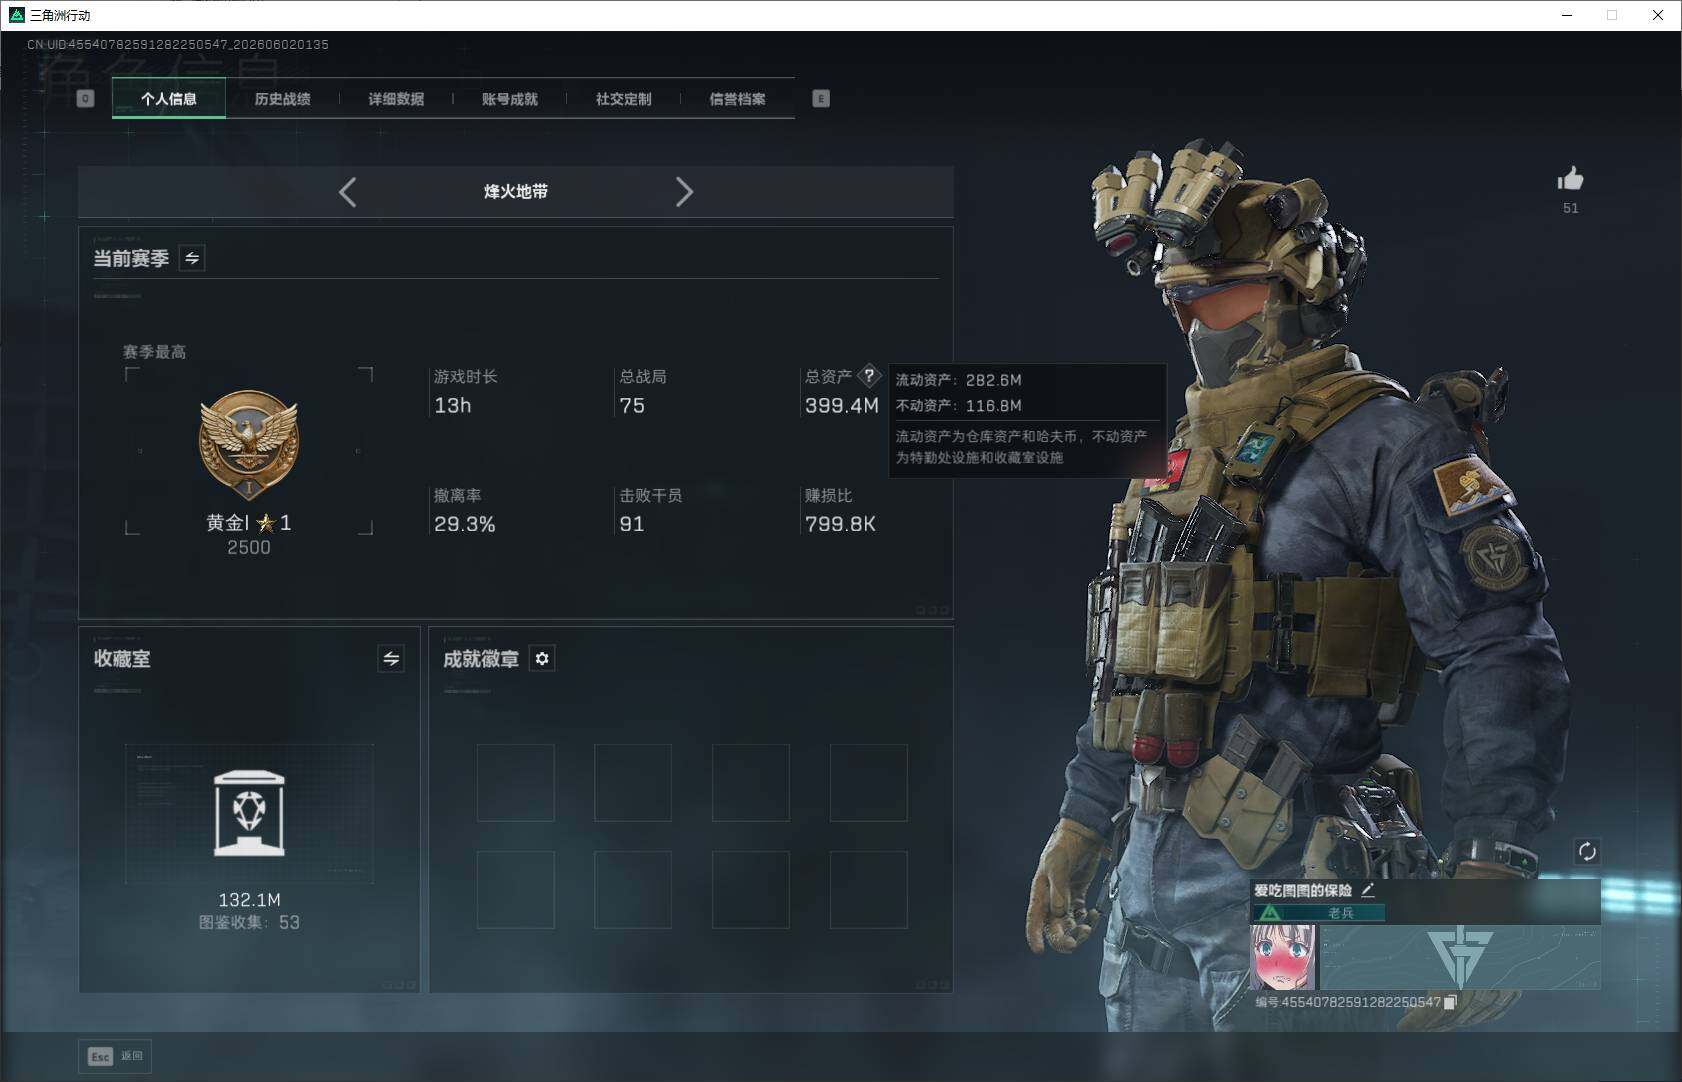The image size is (1682, 1082).
Task: Click the display case collection icon
Action: pyautogui.click(x=249, y=813)
